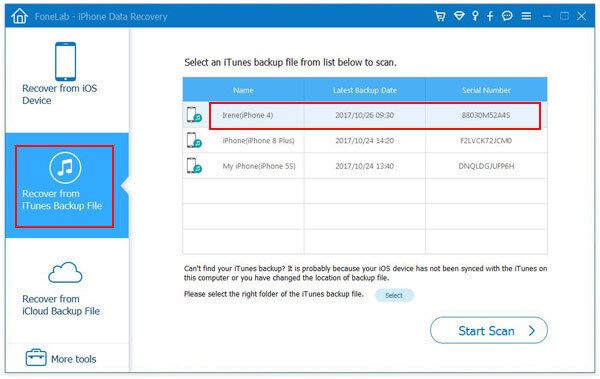This screenshot has height=379, width=600.
Task: Click the music note iTunes icon
Action: point(65,168)
